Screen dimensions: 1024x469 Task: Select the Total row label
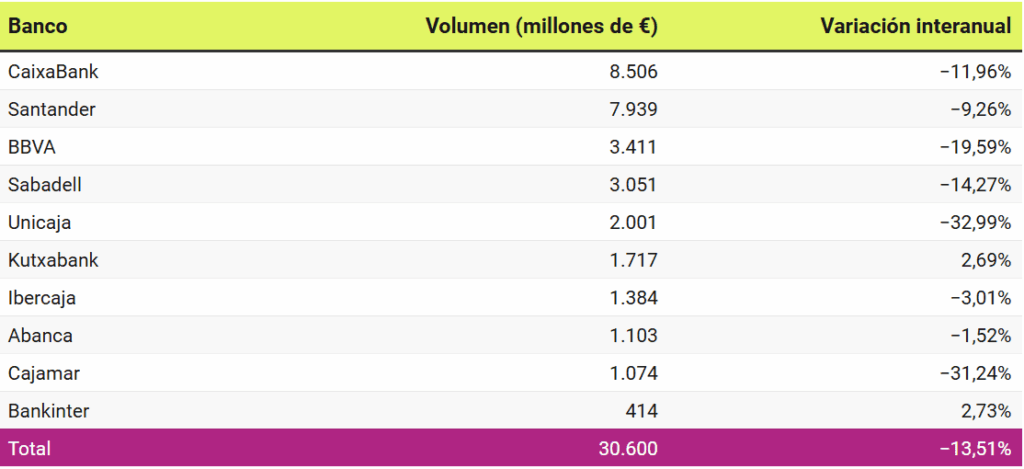29,449
